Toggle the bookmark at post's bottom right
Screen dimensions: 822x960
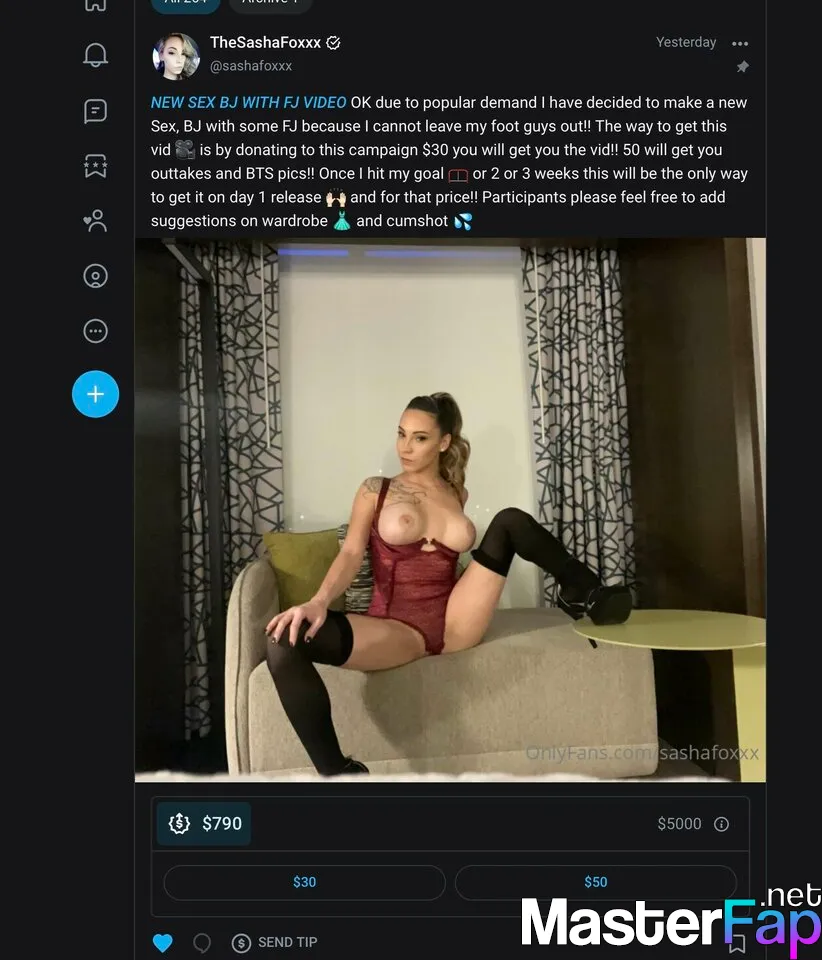click(x=737, y=942)
